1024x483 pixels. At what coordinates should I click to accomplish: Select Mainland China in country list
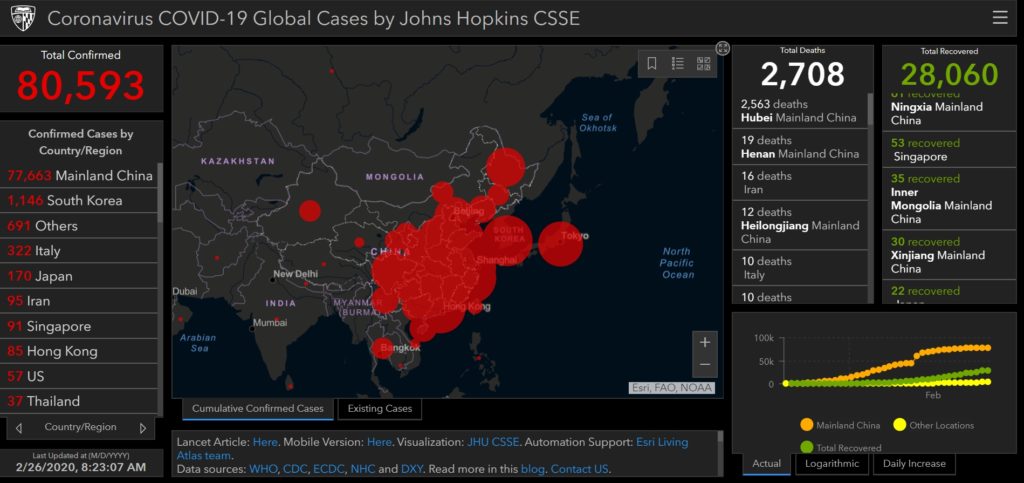80,176
